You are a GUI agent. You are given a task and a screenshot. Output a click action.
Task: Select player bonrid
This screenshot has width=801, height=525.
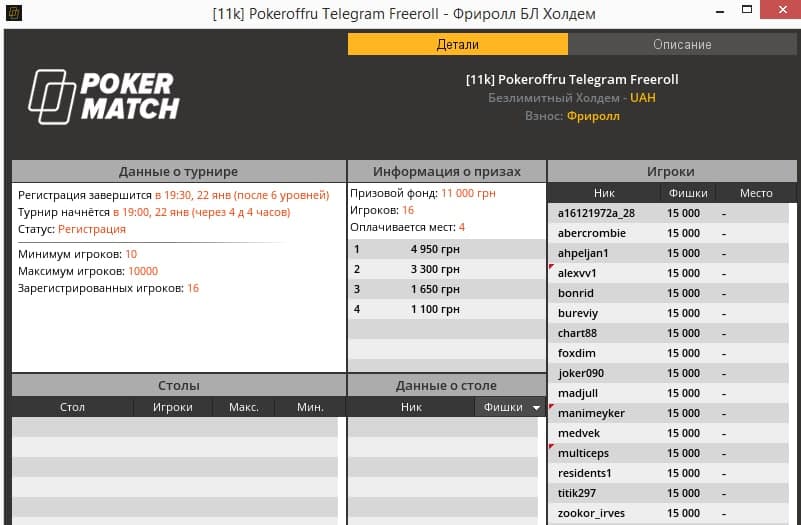pyautogui.click(x=668, y=293)
